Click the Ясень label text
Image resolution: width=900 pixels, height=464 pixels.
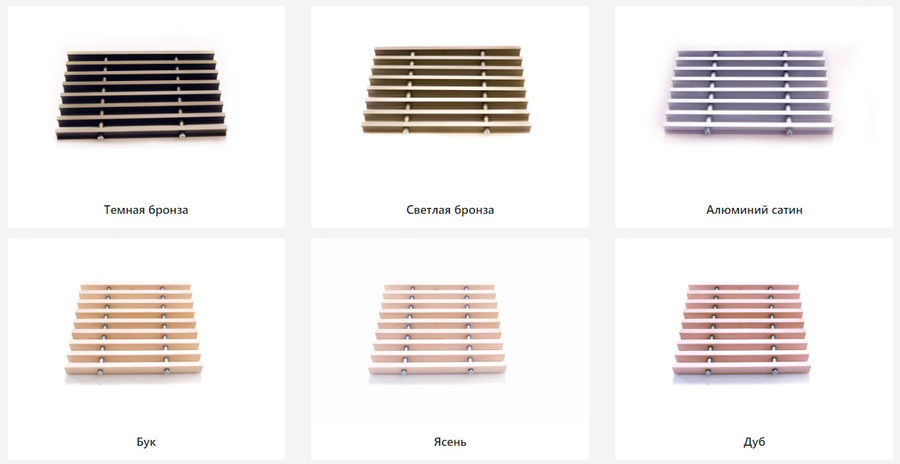(450, 442)
